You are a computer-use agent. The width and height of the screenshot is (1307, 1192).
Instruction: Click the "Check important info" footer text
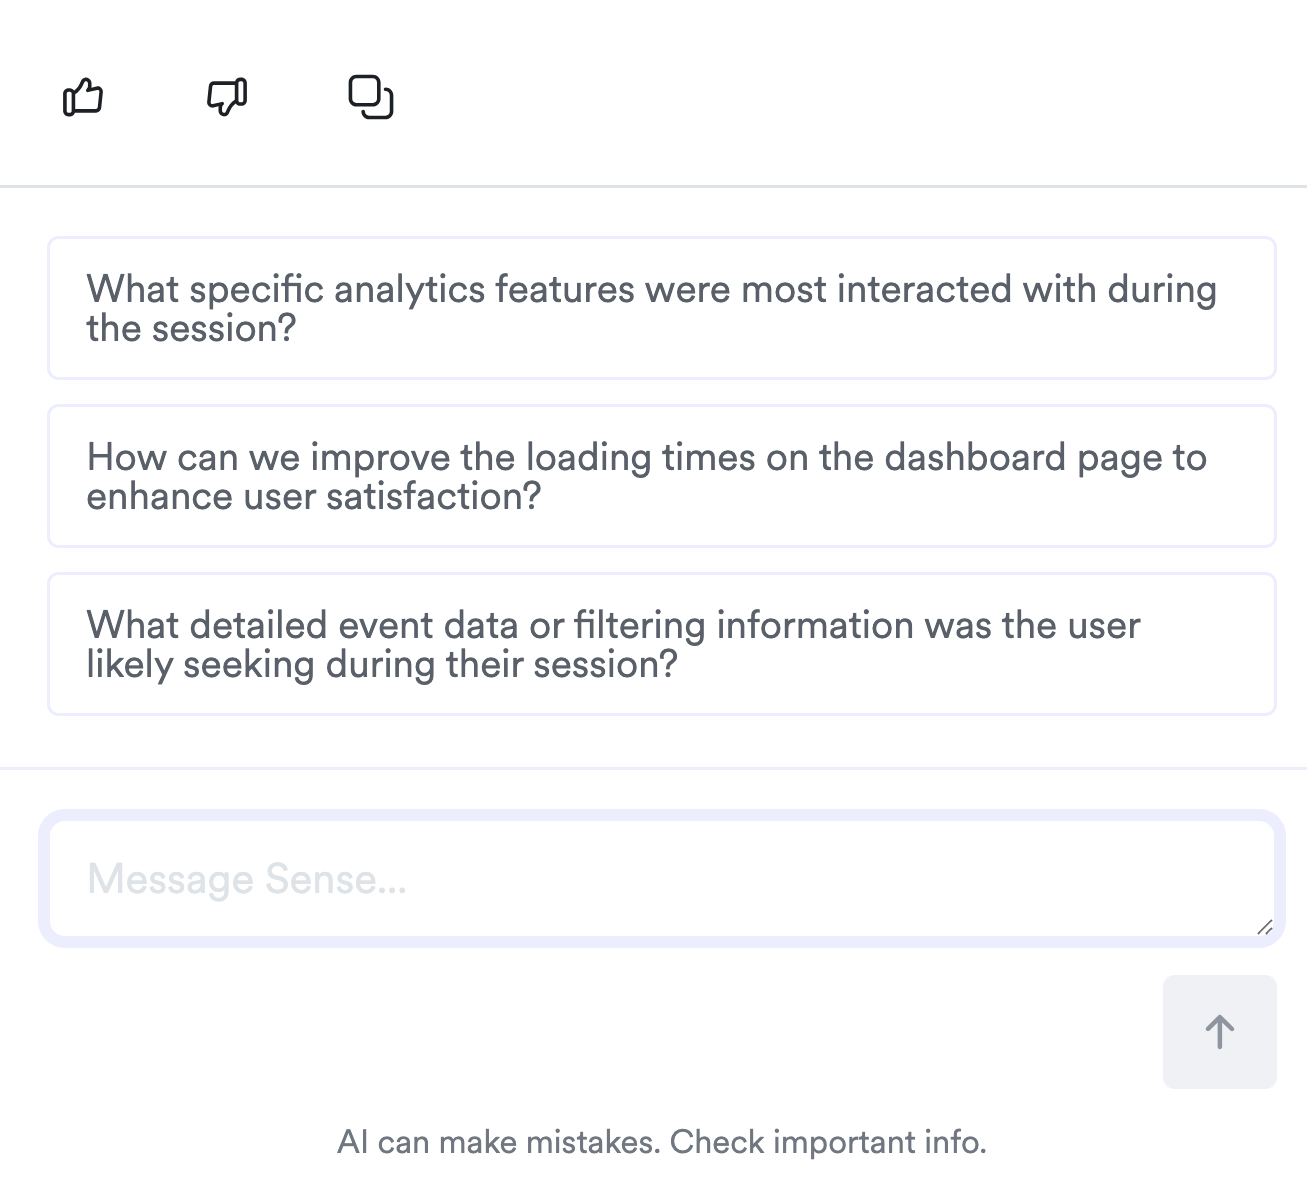(x=827, y=1142)
